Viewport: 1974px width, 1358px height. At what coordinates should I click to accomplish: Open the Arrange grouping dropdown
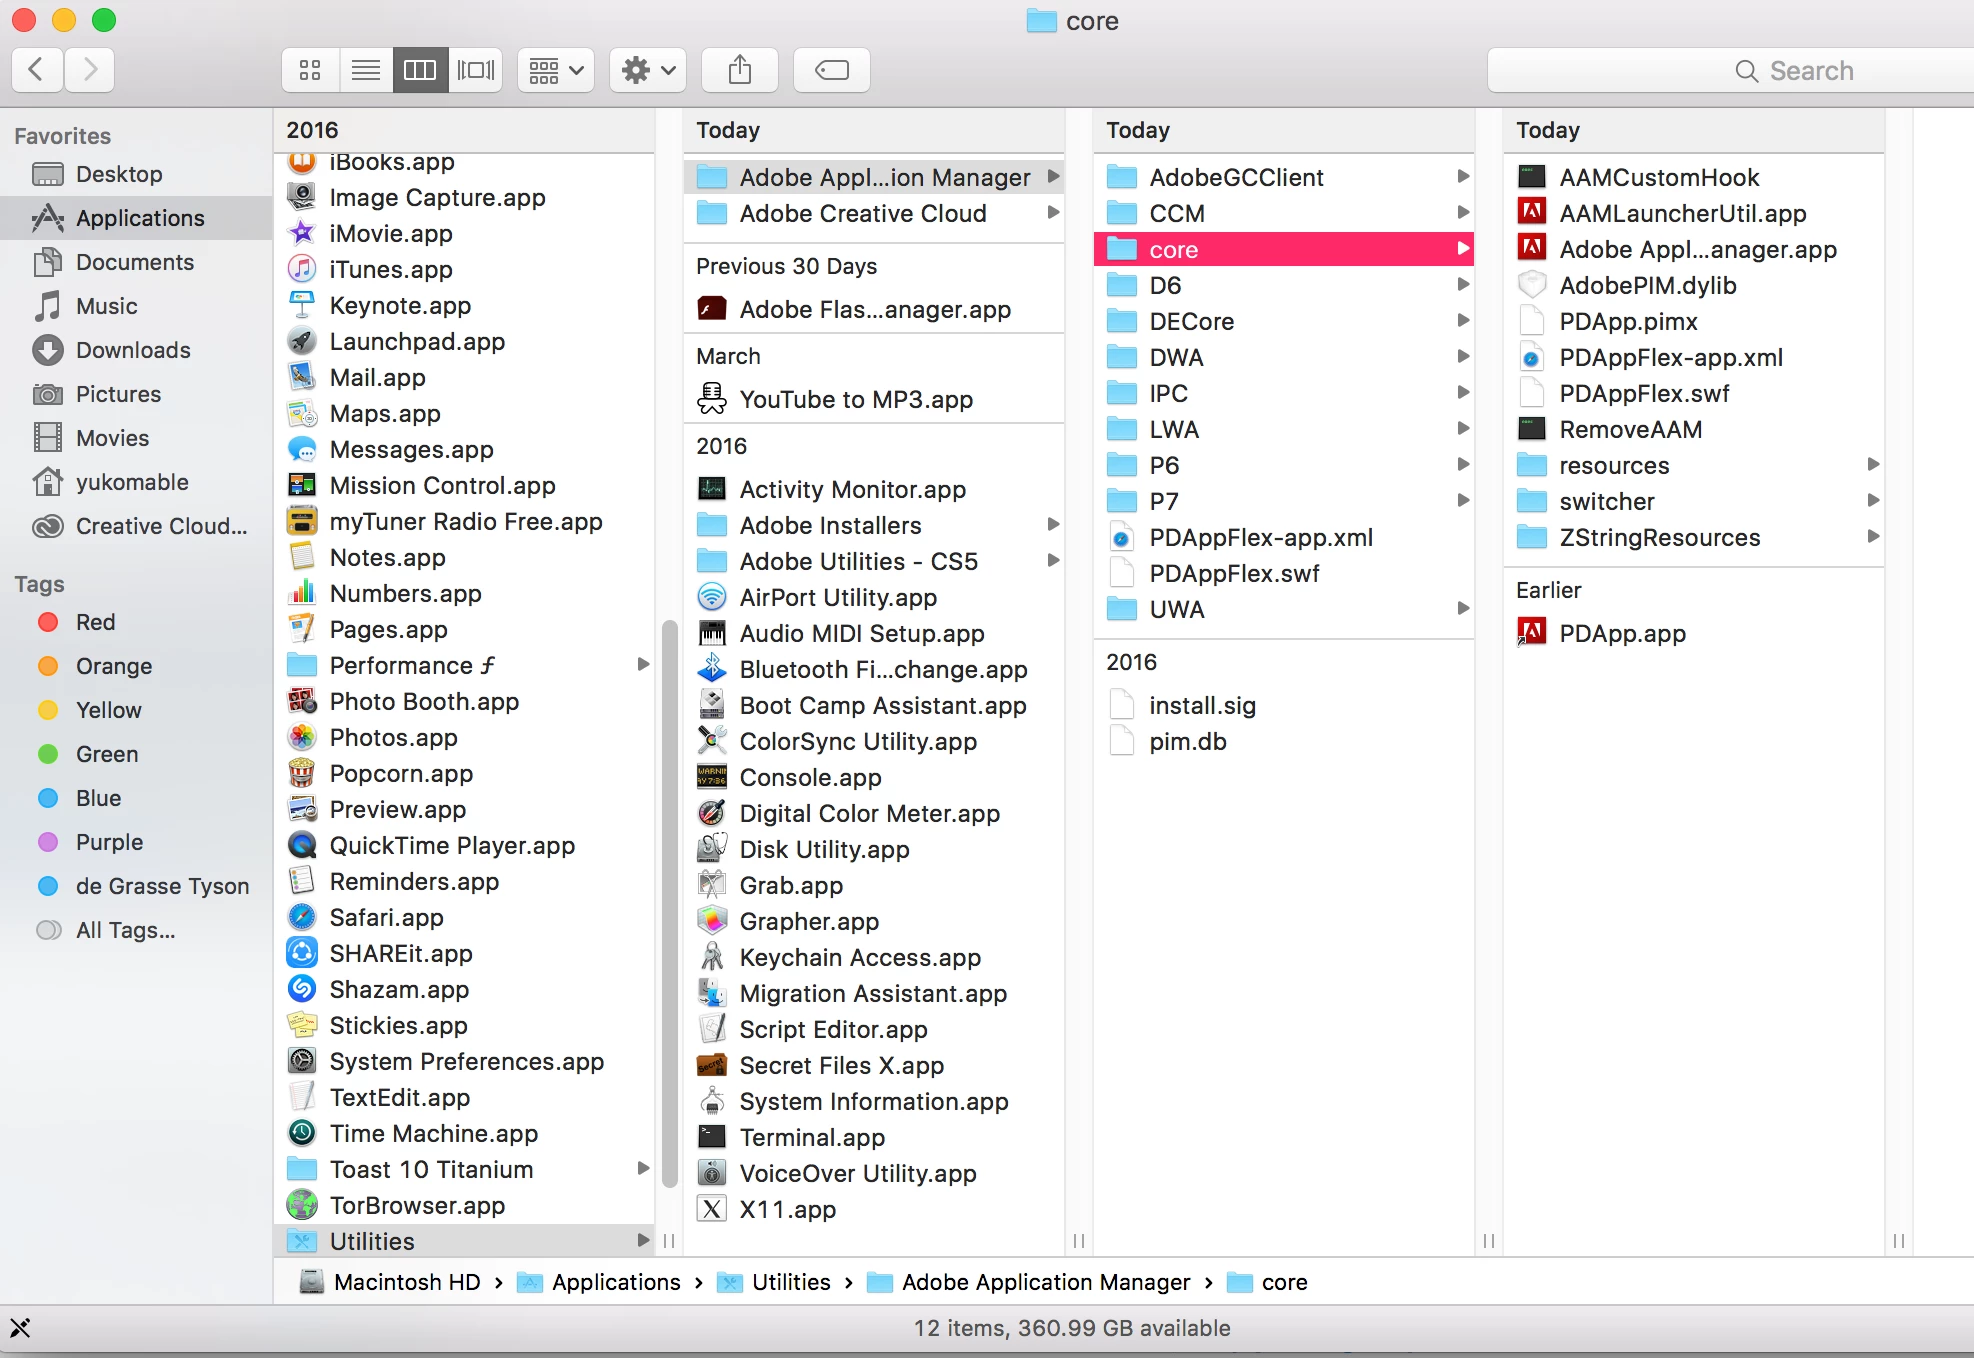556,70
